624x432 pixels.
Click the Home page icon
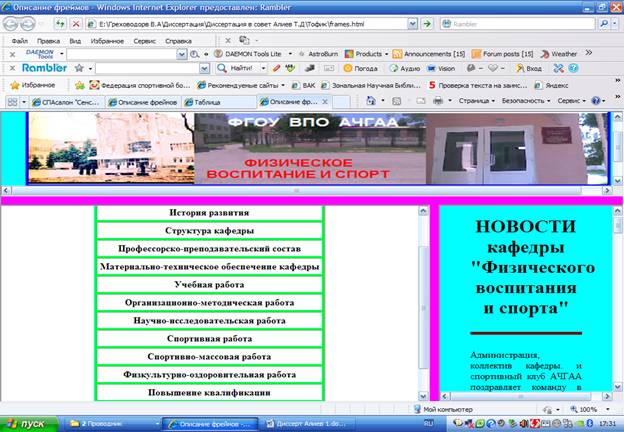coord(371,101)
